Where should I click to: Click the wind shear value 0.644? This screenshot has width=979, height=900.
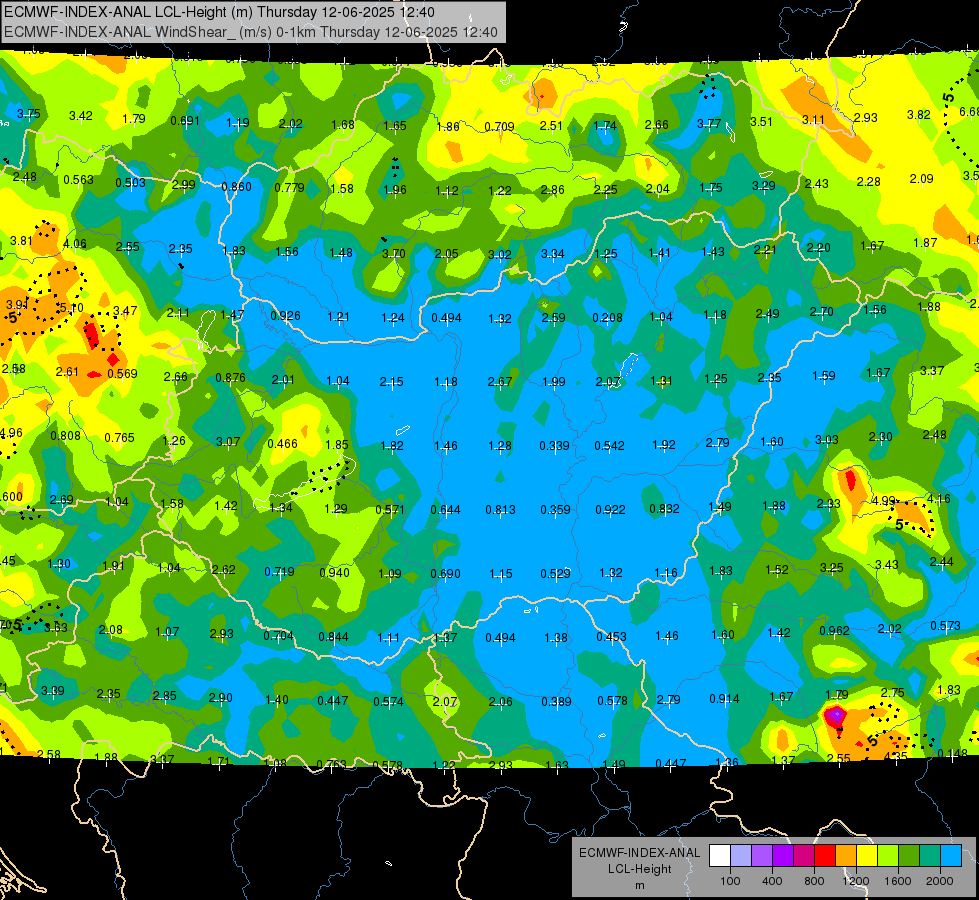coord(445,510)
